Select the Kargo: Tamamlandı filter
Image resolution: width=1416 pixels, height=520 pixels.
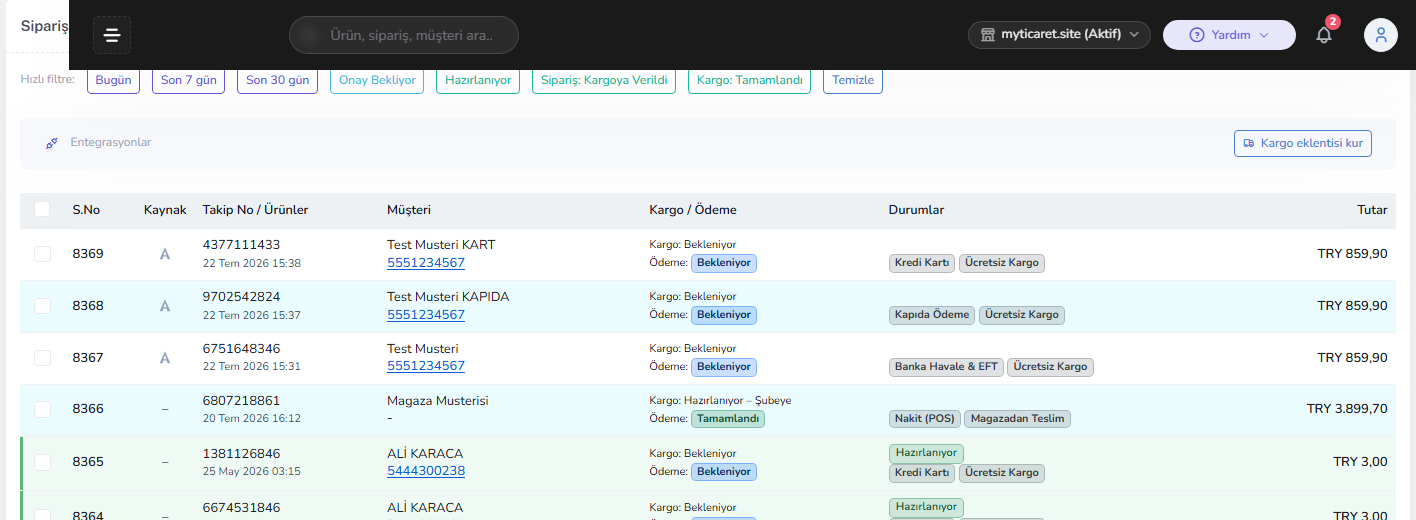coord(749,80)
